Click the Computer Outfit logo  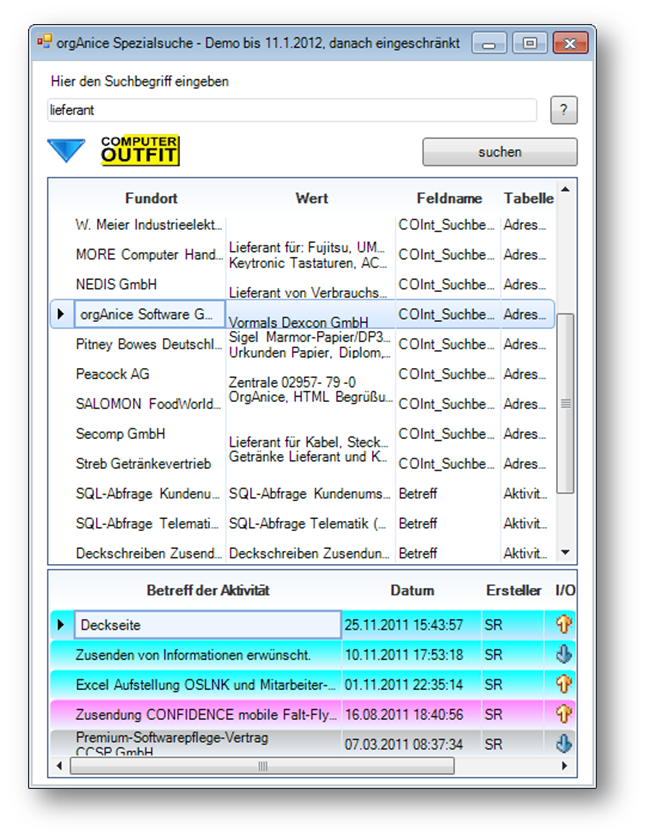140,151
